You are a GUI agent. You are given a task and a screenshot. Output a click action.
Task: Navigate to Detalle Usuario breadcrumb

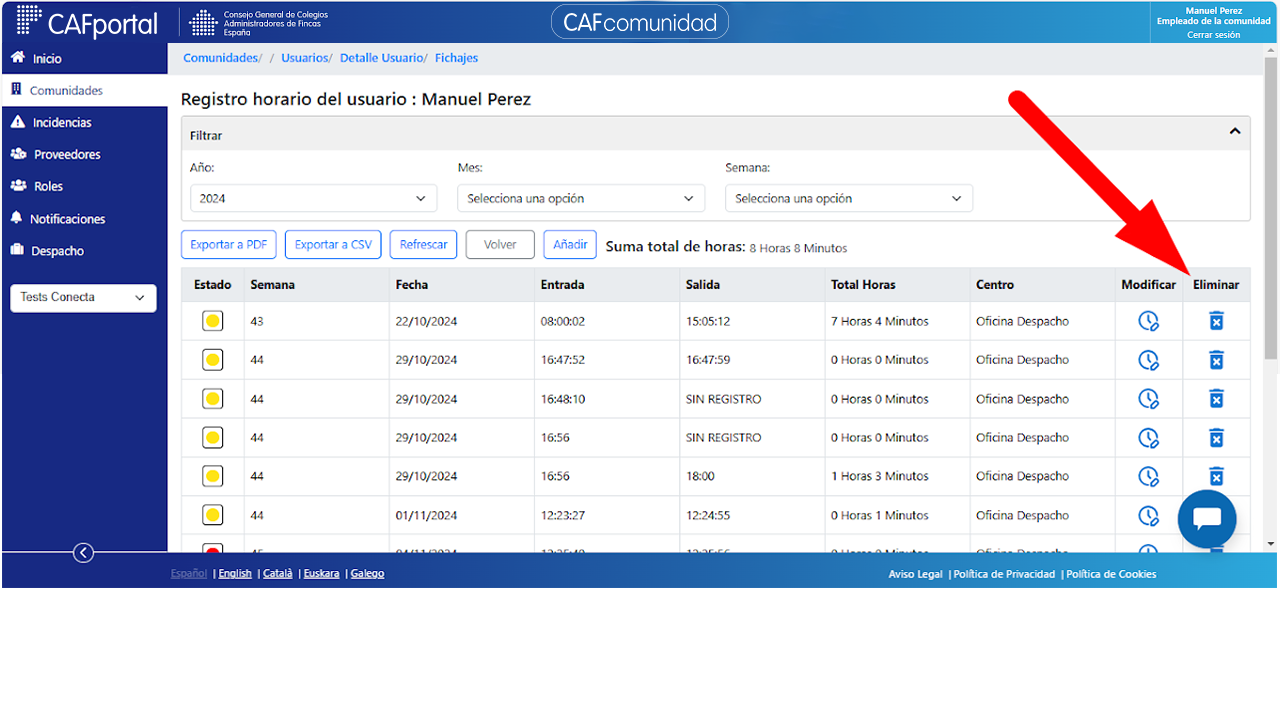tap(382, 58)
